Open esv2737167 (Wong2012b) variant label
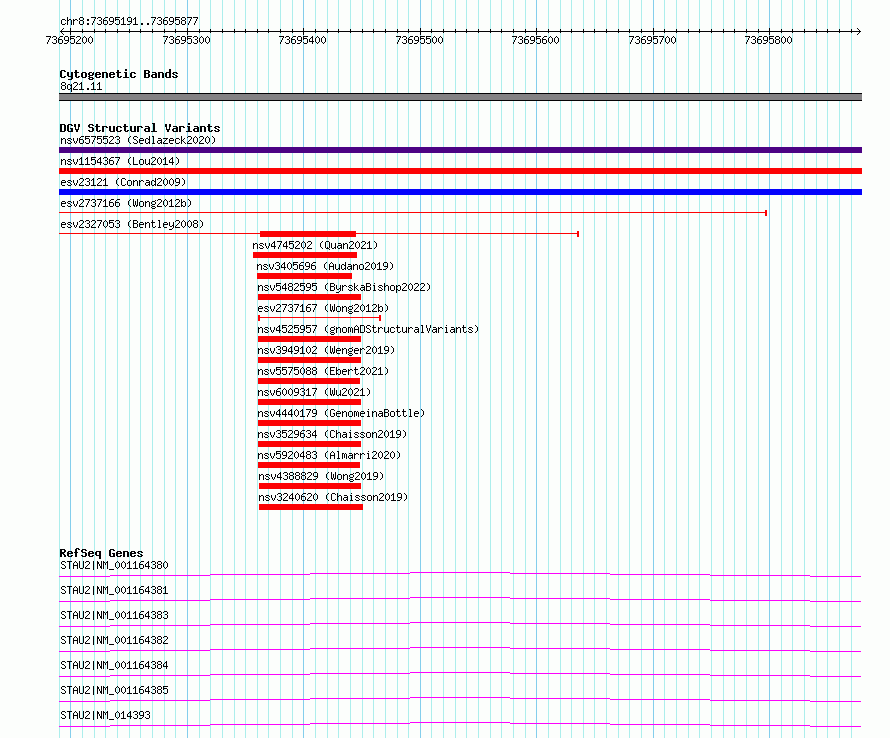Viewport: 890px width, 738px height. click(x=323, y=308)
